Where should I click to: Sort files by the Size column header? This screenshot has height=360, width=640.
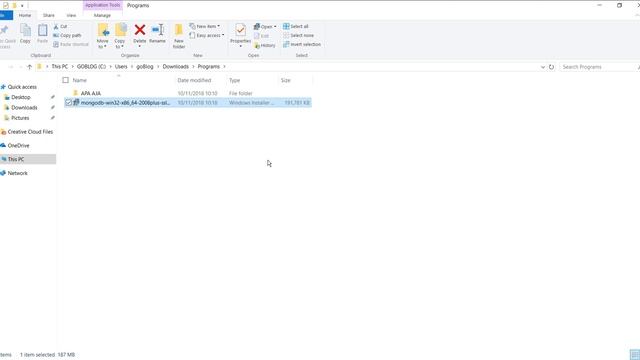coord(286,80)
